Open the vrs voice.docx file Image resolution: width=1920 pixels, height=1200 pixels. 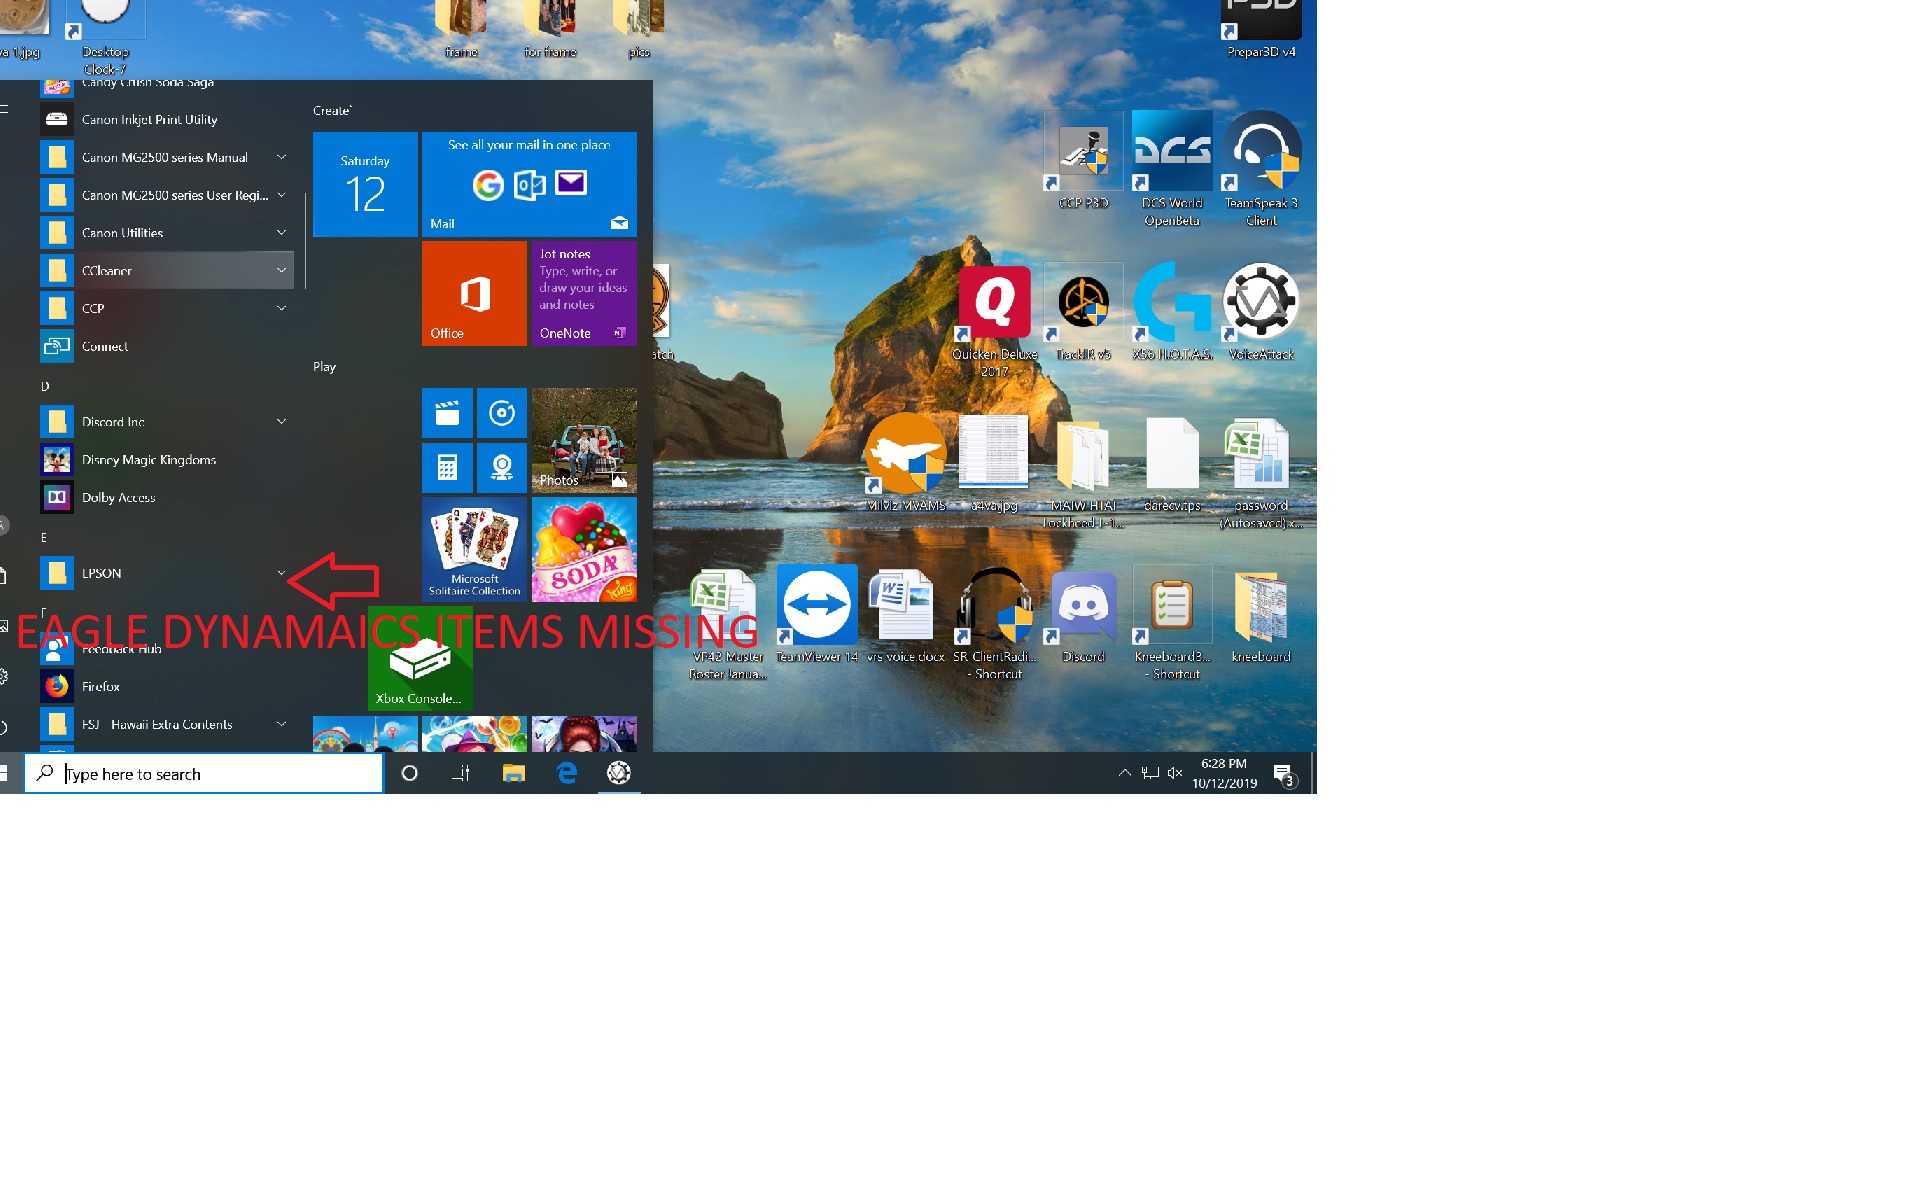point(905,616)
